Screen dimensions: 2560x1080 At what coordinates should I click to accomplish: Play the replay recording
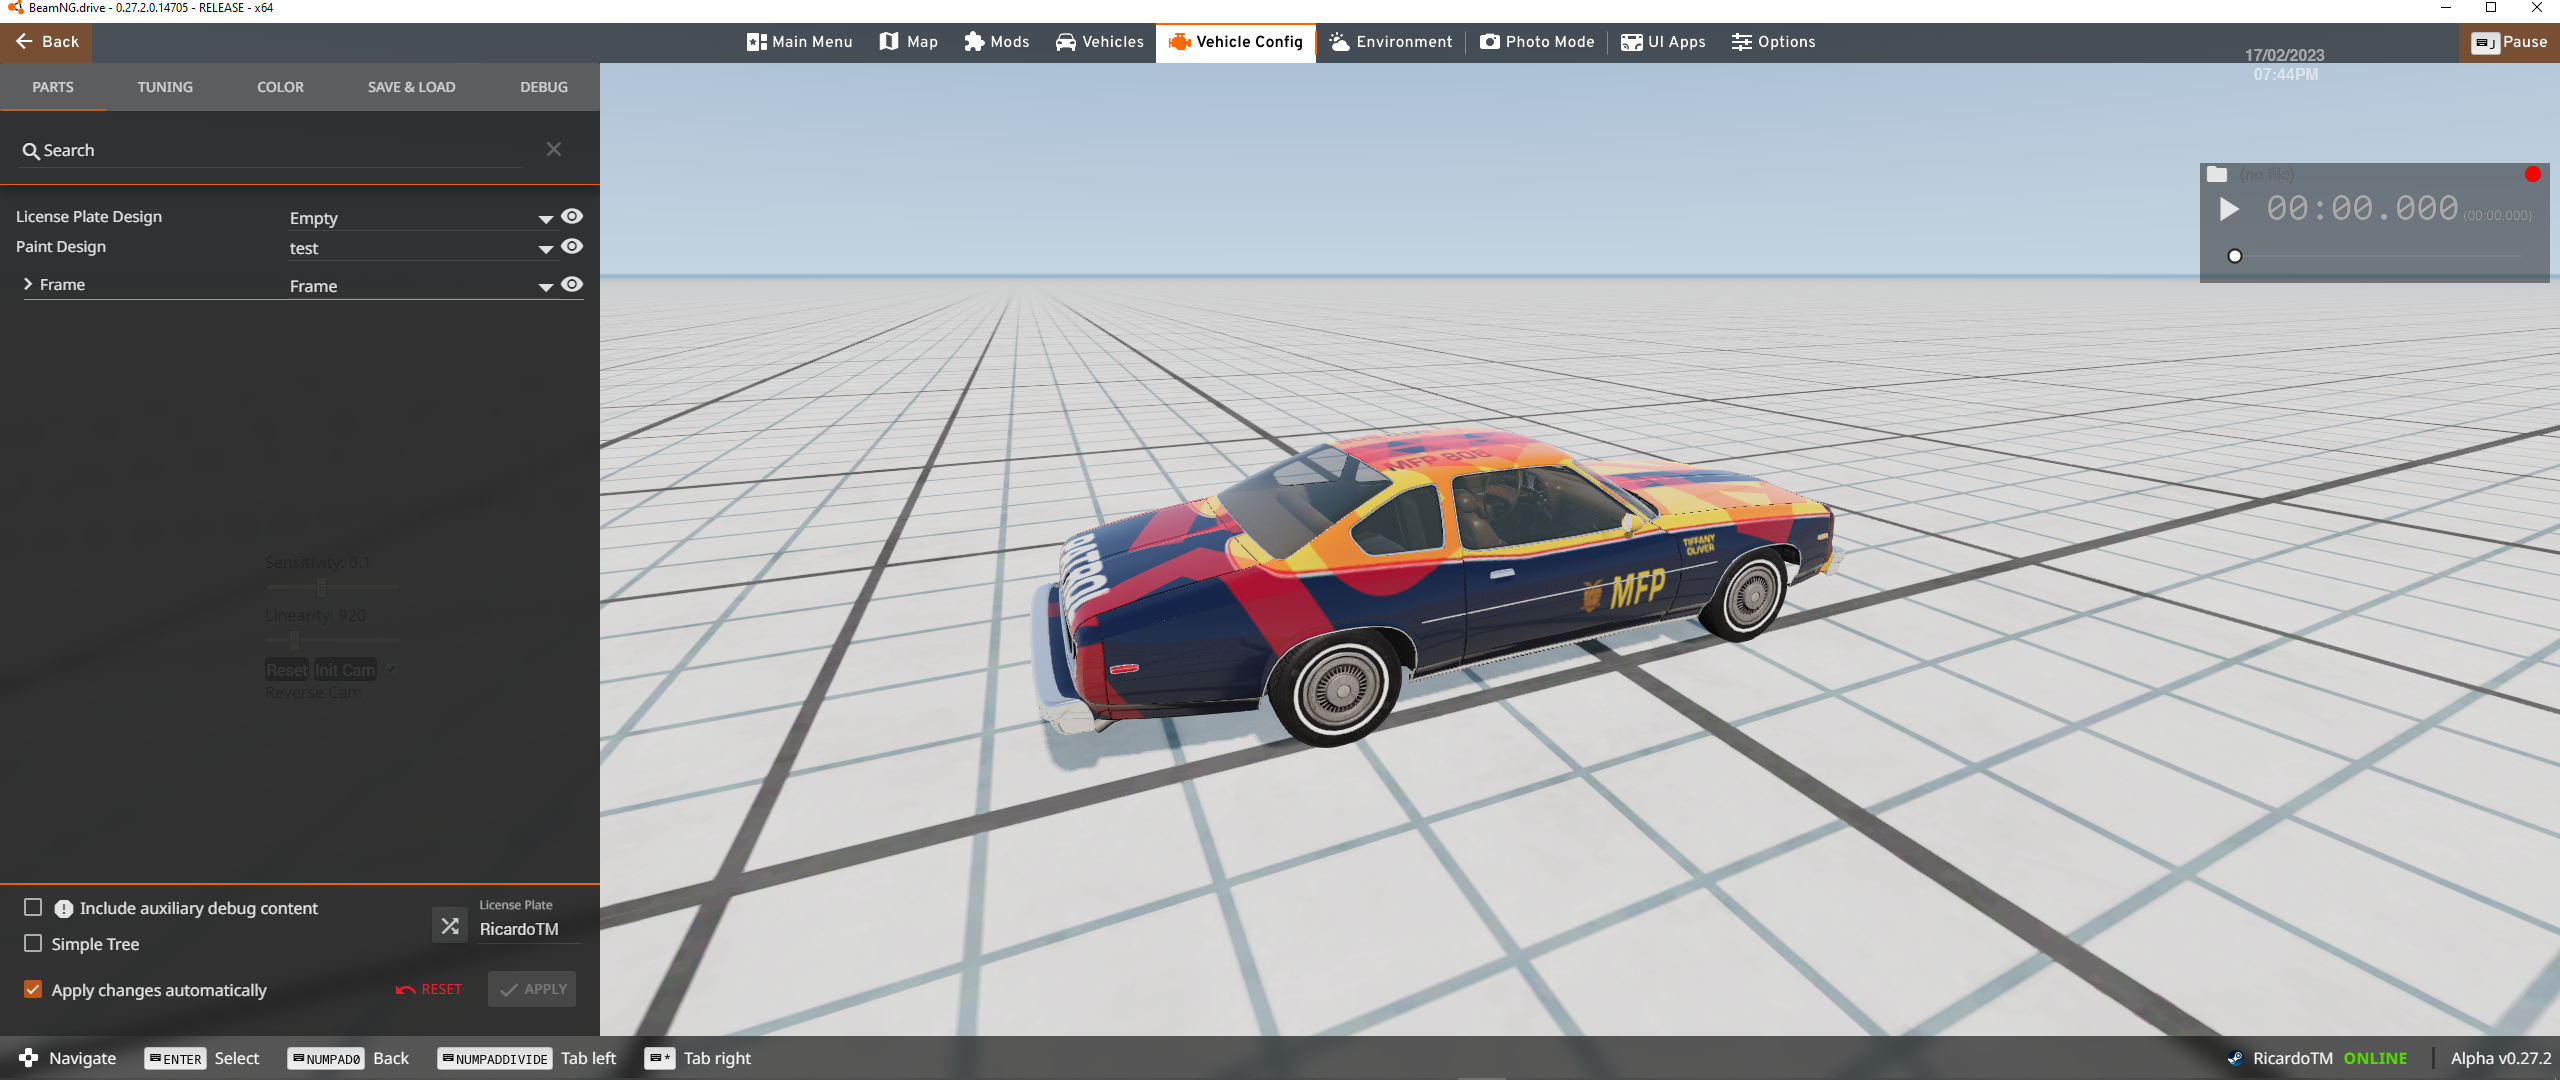[x=2228, y=209]
